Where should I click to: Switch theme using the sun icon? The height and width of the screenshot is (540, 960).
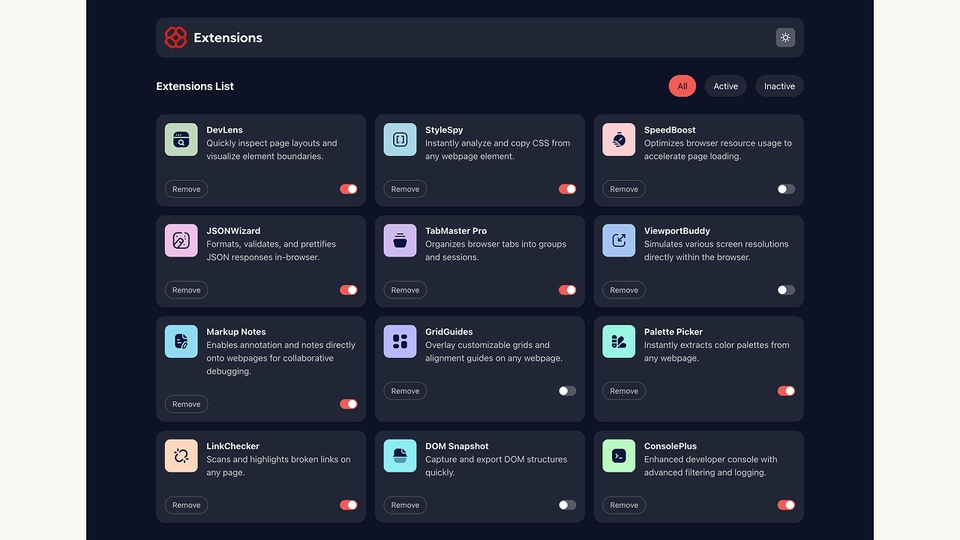[x=785, y=38]
